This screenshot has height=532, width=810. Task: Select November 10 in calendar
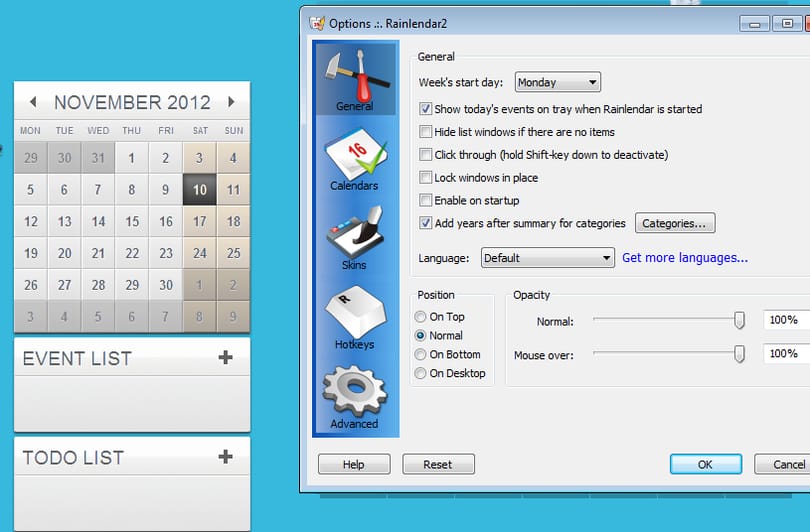click(199, 190)
